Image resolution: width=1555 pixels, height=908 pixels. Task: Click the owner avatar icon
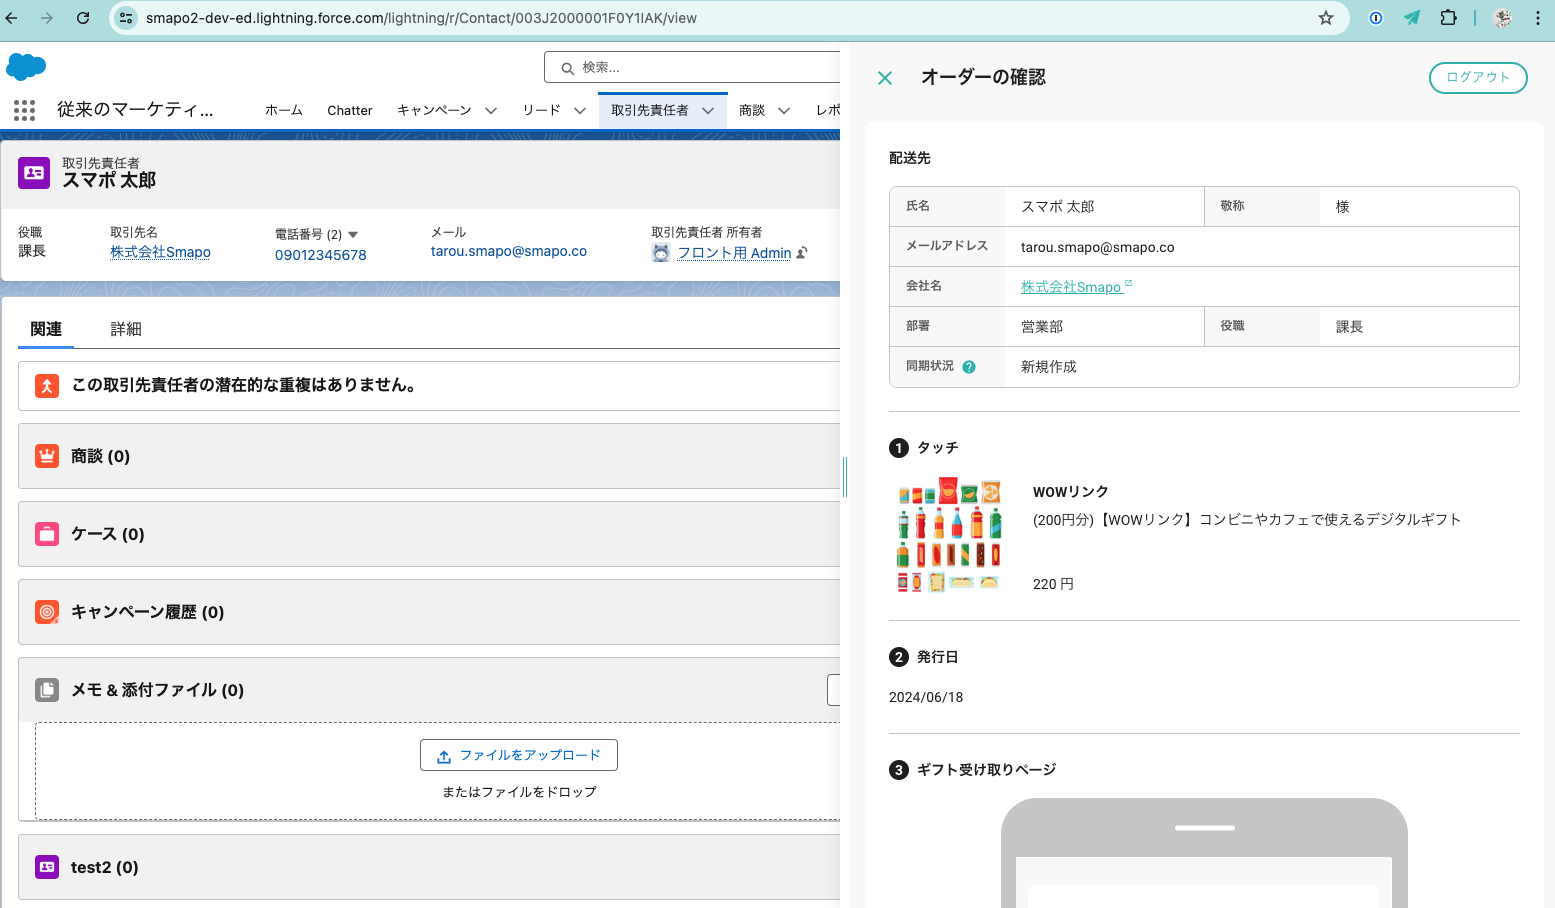[x=661, y=253]
